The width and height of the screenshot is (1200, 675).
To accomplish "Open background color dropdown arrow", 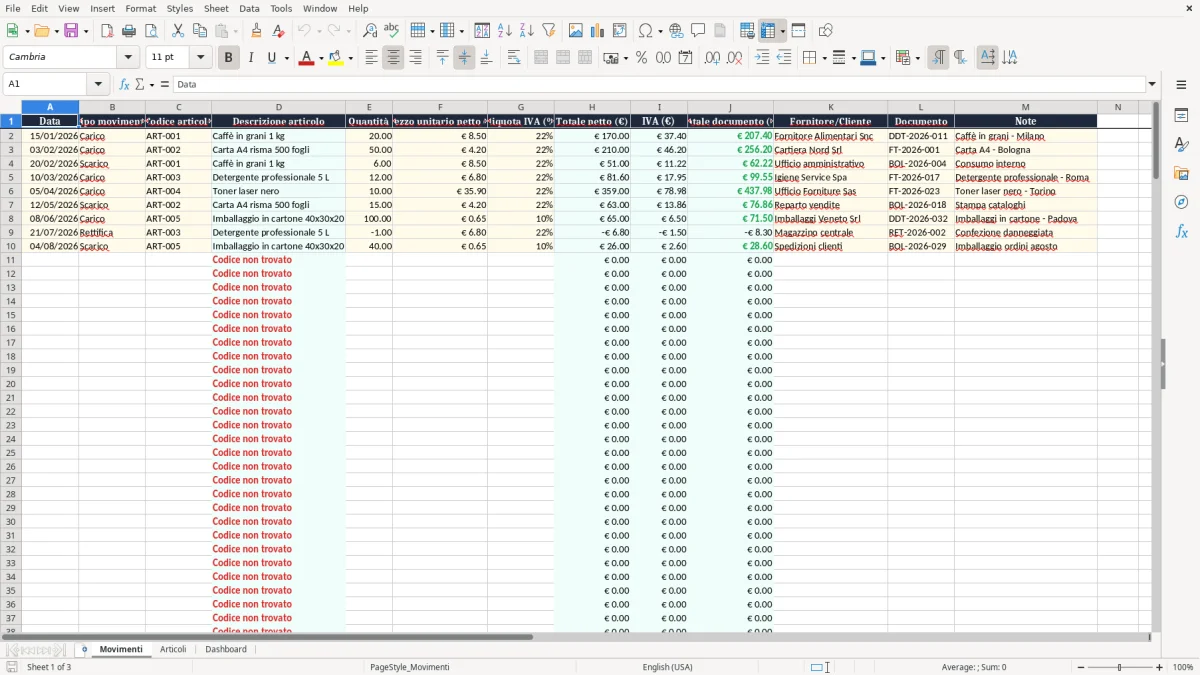I will 351,58.
